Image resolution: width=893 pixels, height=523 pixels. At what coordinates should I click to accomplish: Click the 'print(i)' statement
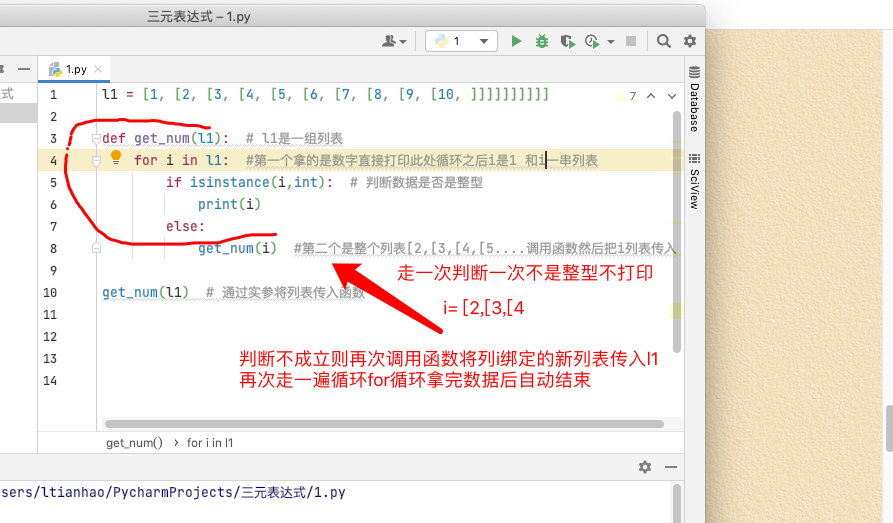pyautogui.click(x=230, y=204)
